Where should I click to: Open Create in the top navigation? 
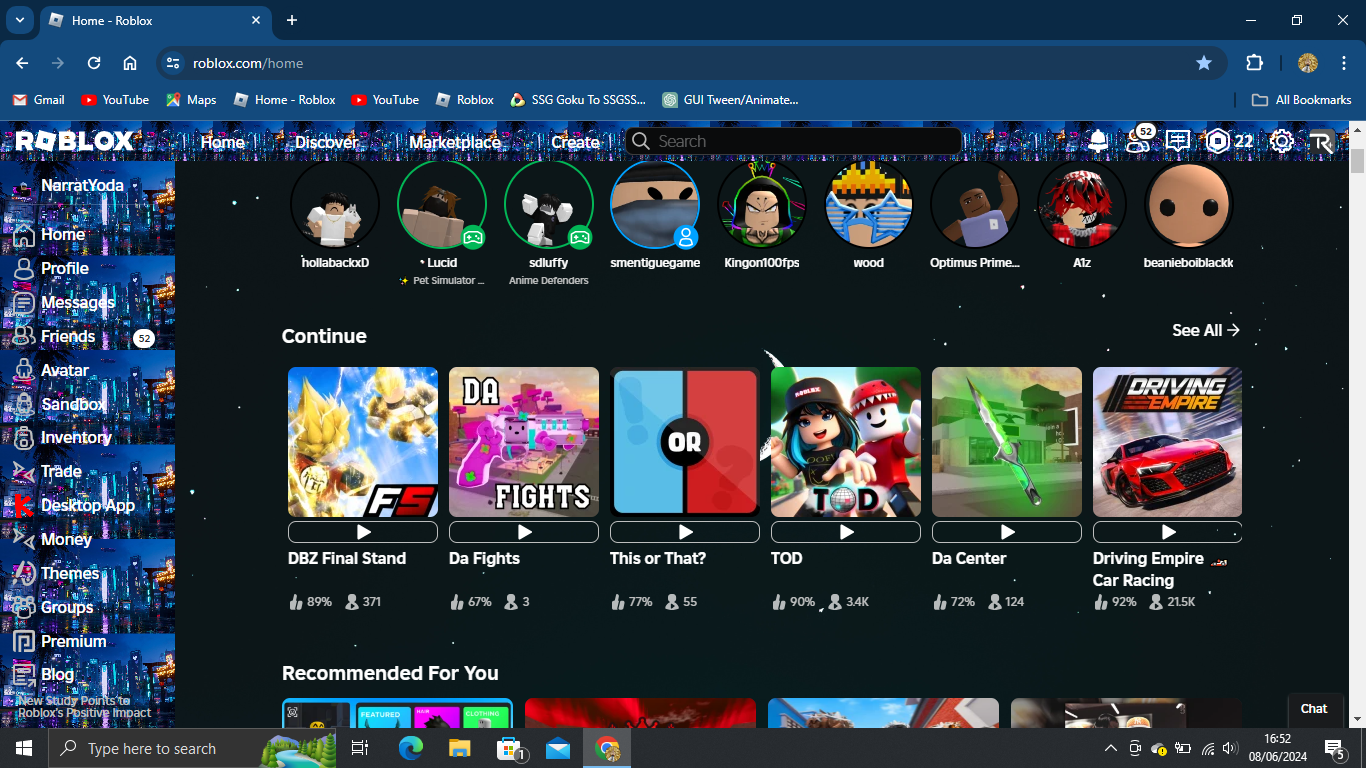pyautogui.click(x=576, y=142)
